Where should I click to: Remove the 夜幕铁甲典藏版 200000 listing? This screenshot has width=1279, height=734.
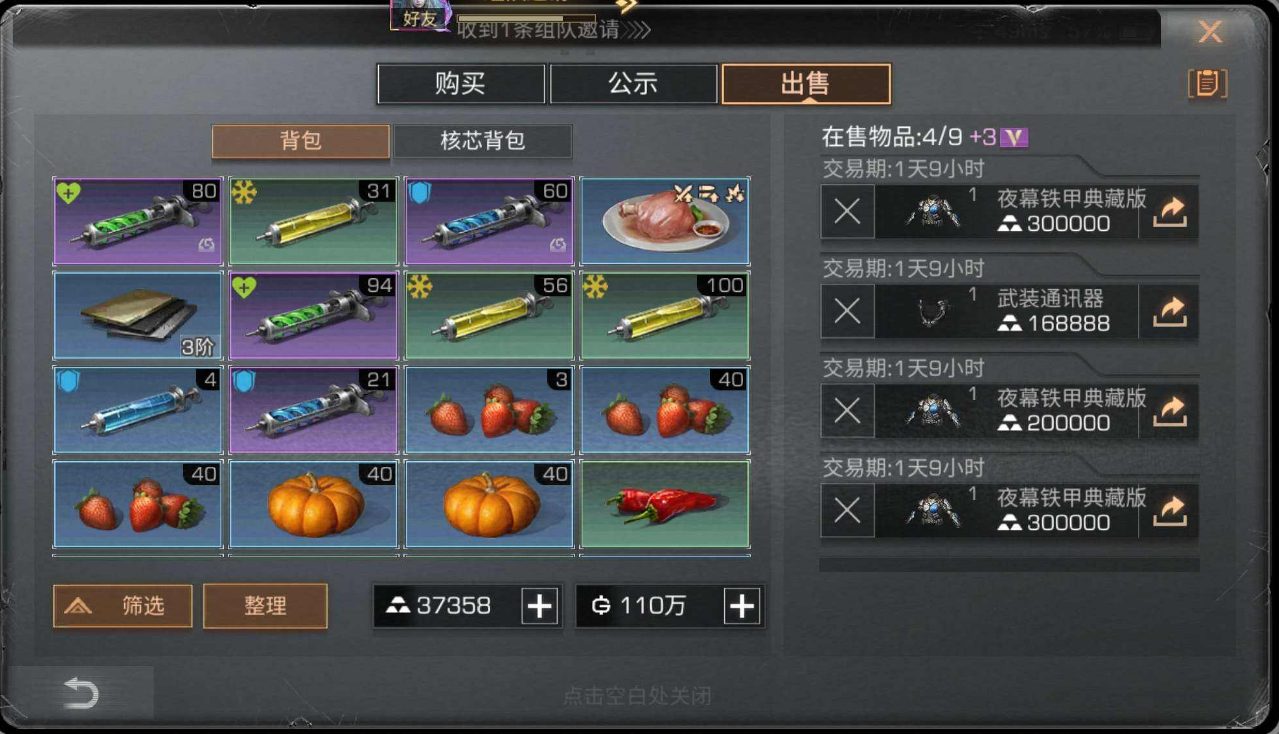tap(847, 410)
